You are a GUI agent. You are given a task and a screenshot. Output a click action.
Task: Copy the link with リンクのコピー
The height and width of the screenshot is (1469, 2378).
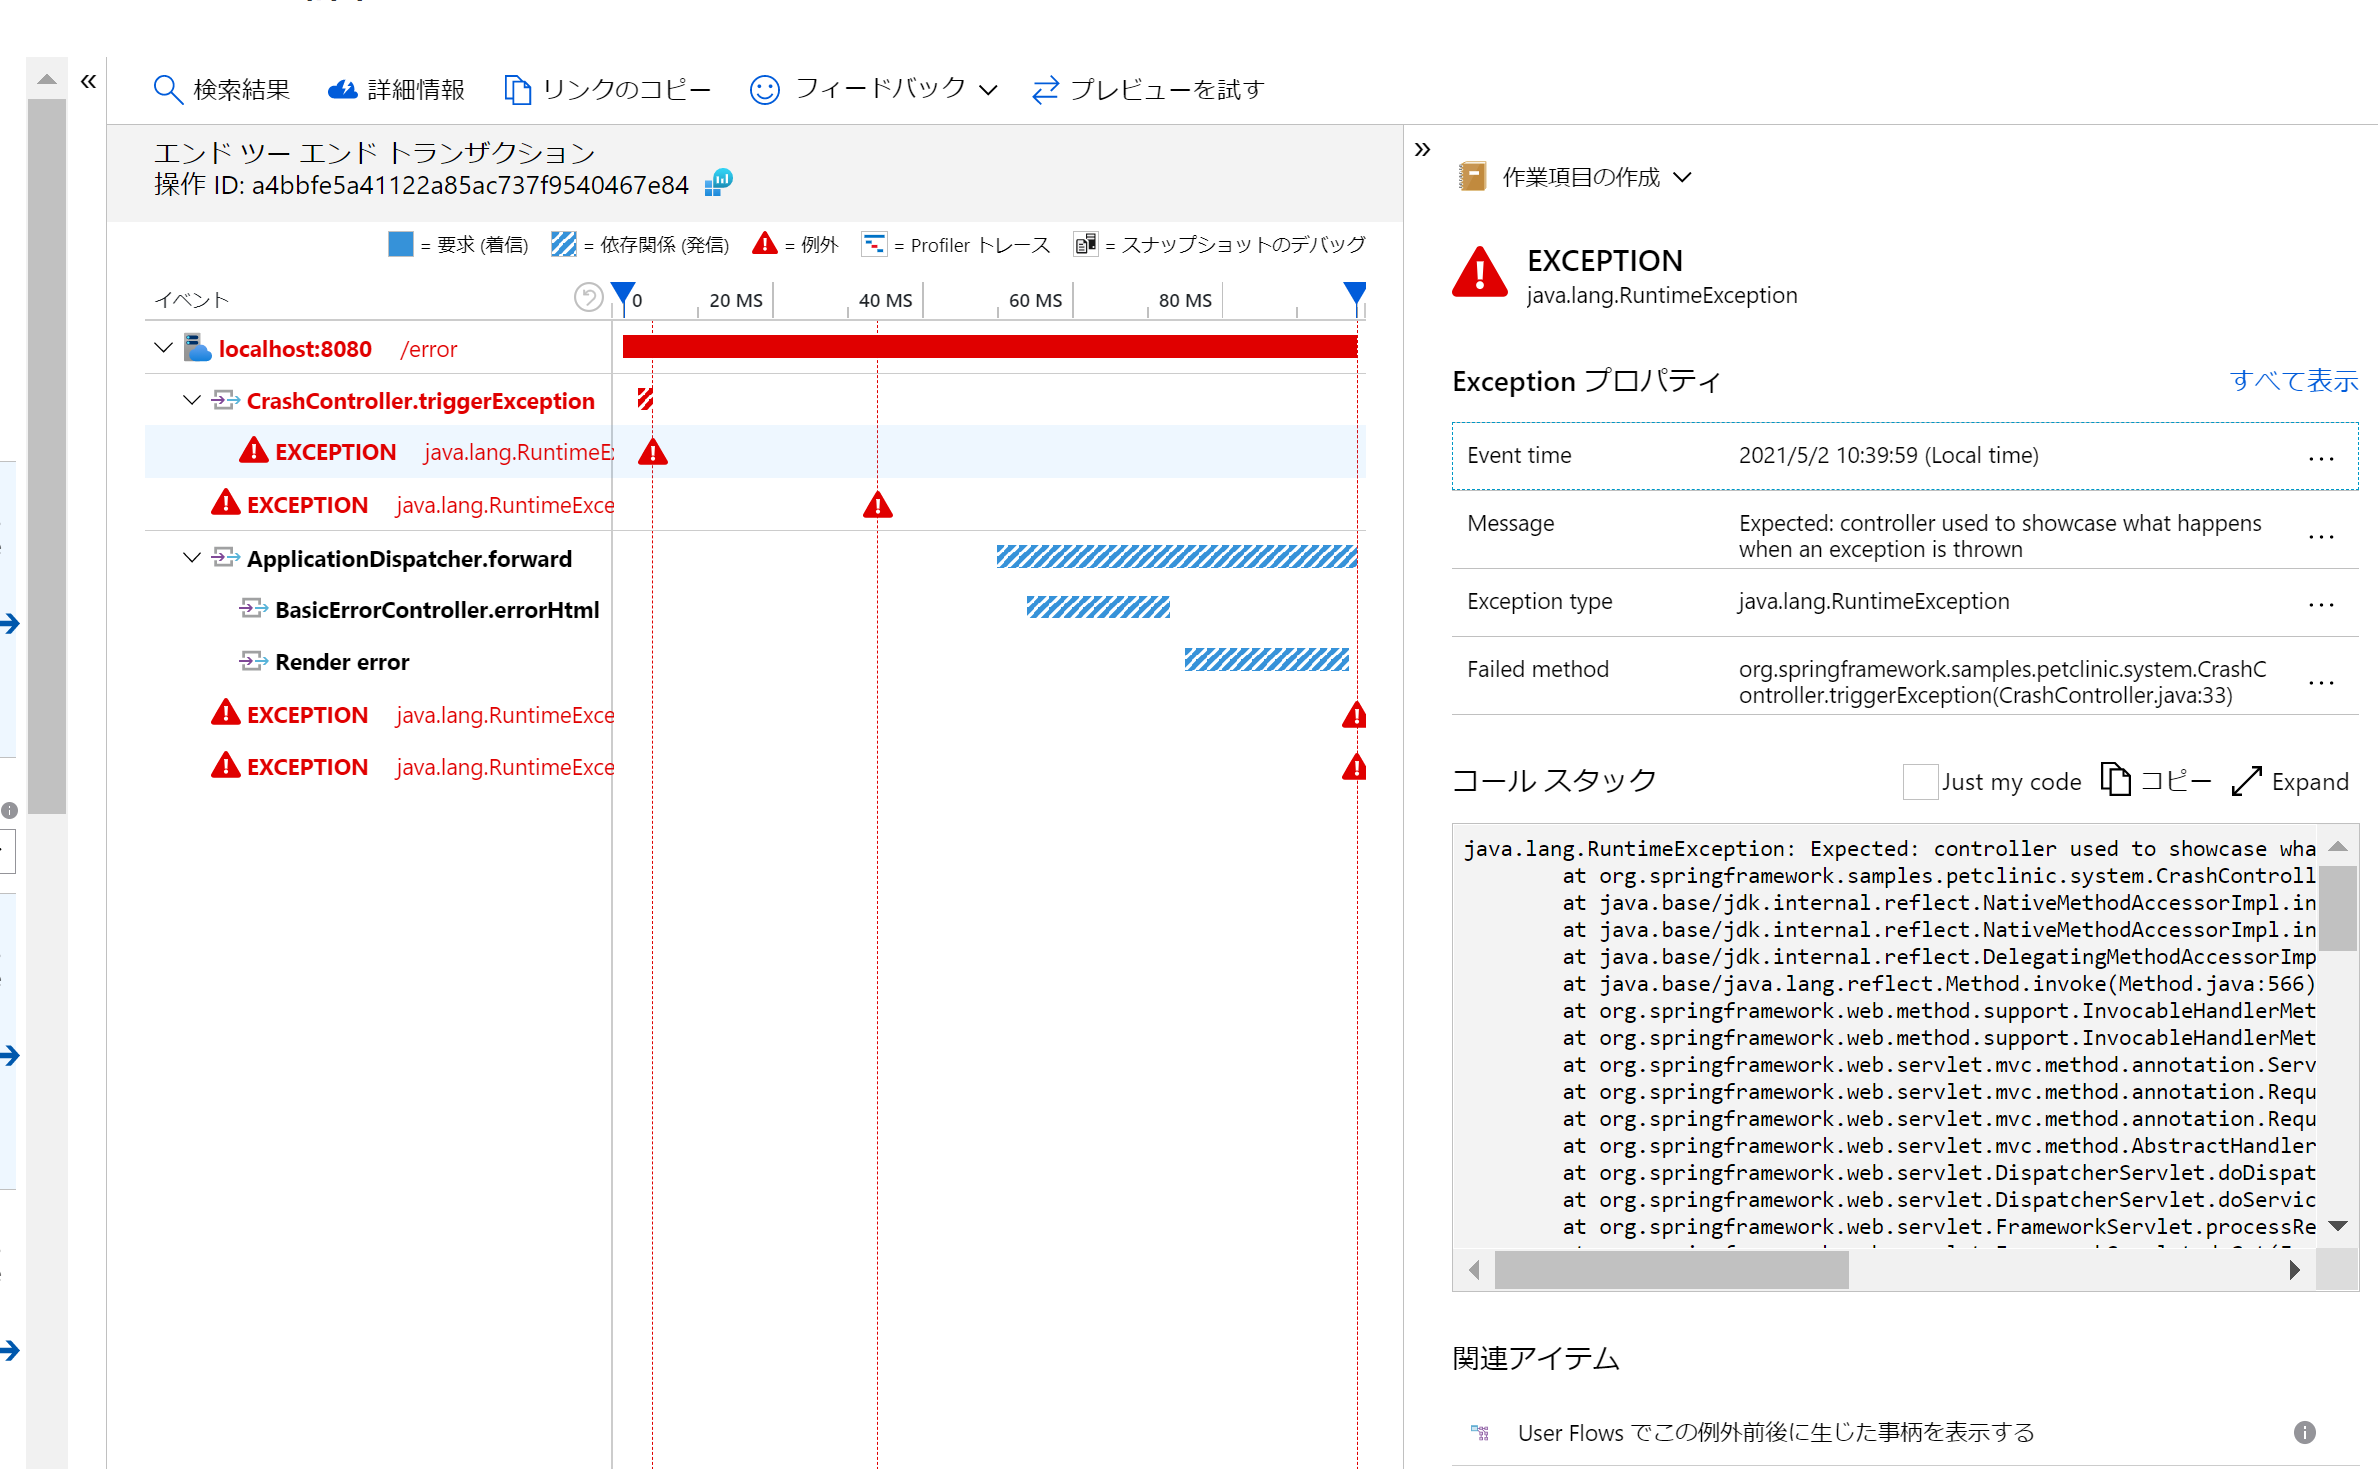[x=606, y=89]
